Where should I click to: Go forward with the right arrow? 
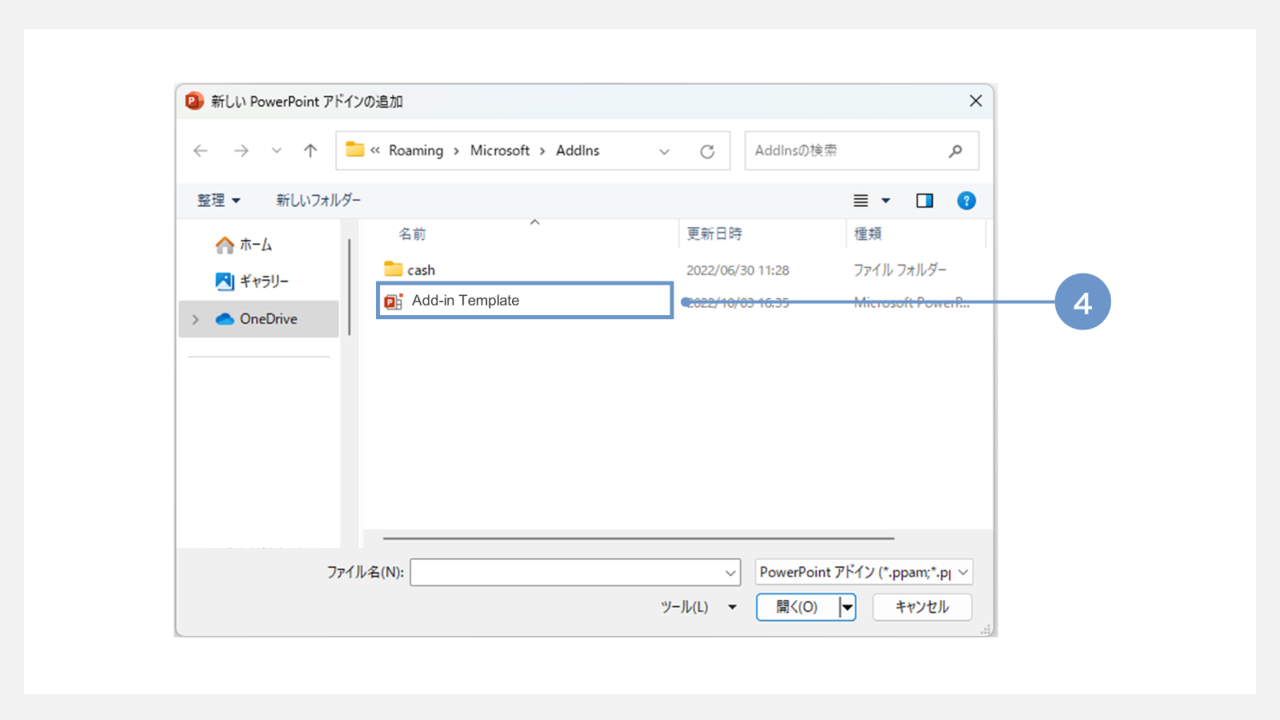pyautogui.click(x=241, y=151)
